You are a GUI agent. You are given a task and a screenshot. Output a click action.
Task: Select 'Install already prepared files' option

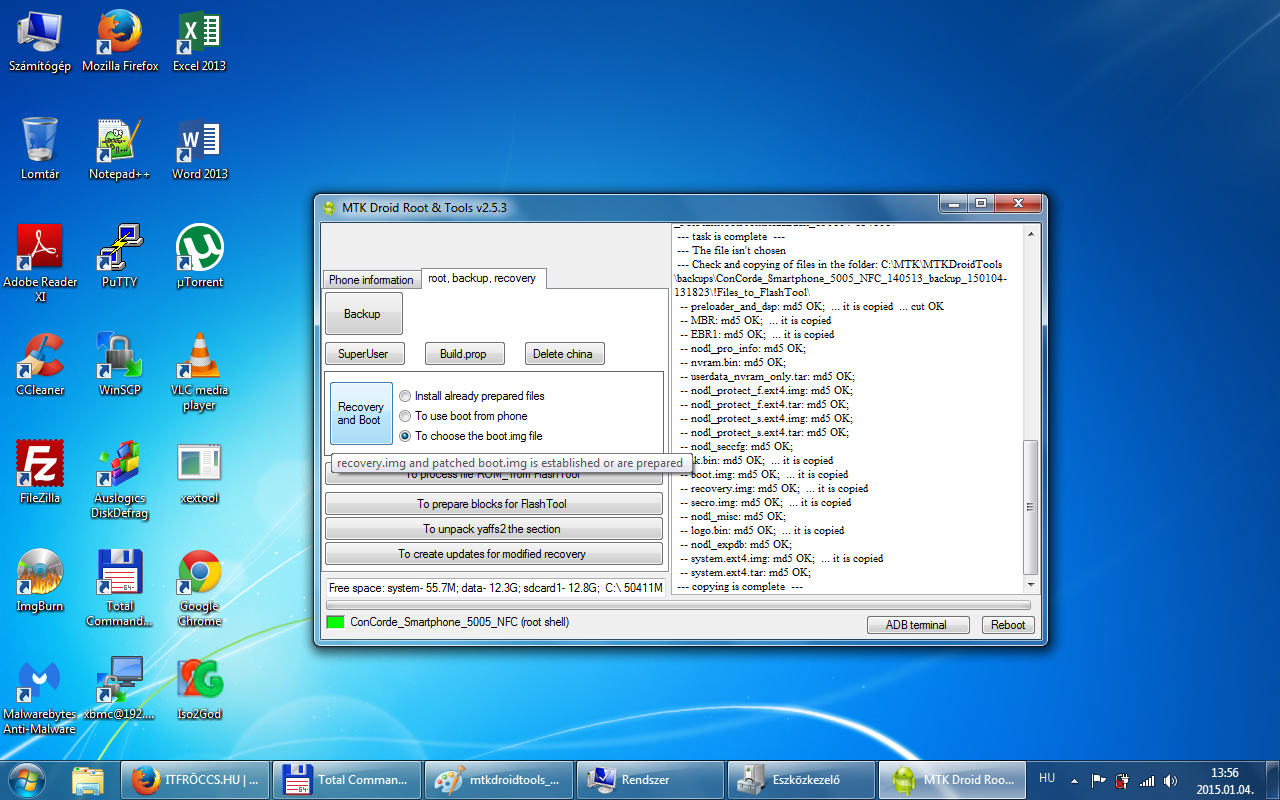(x=405, y=396)
